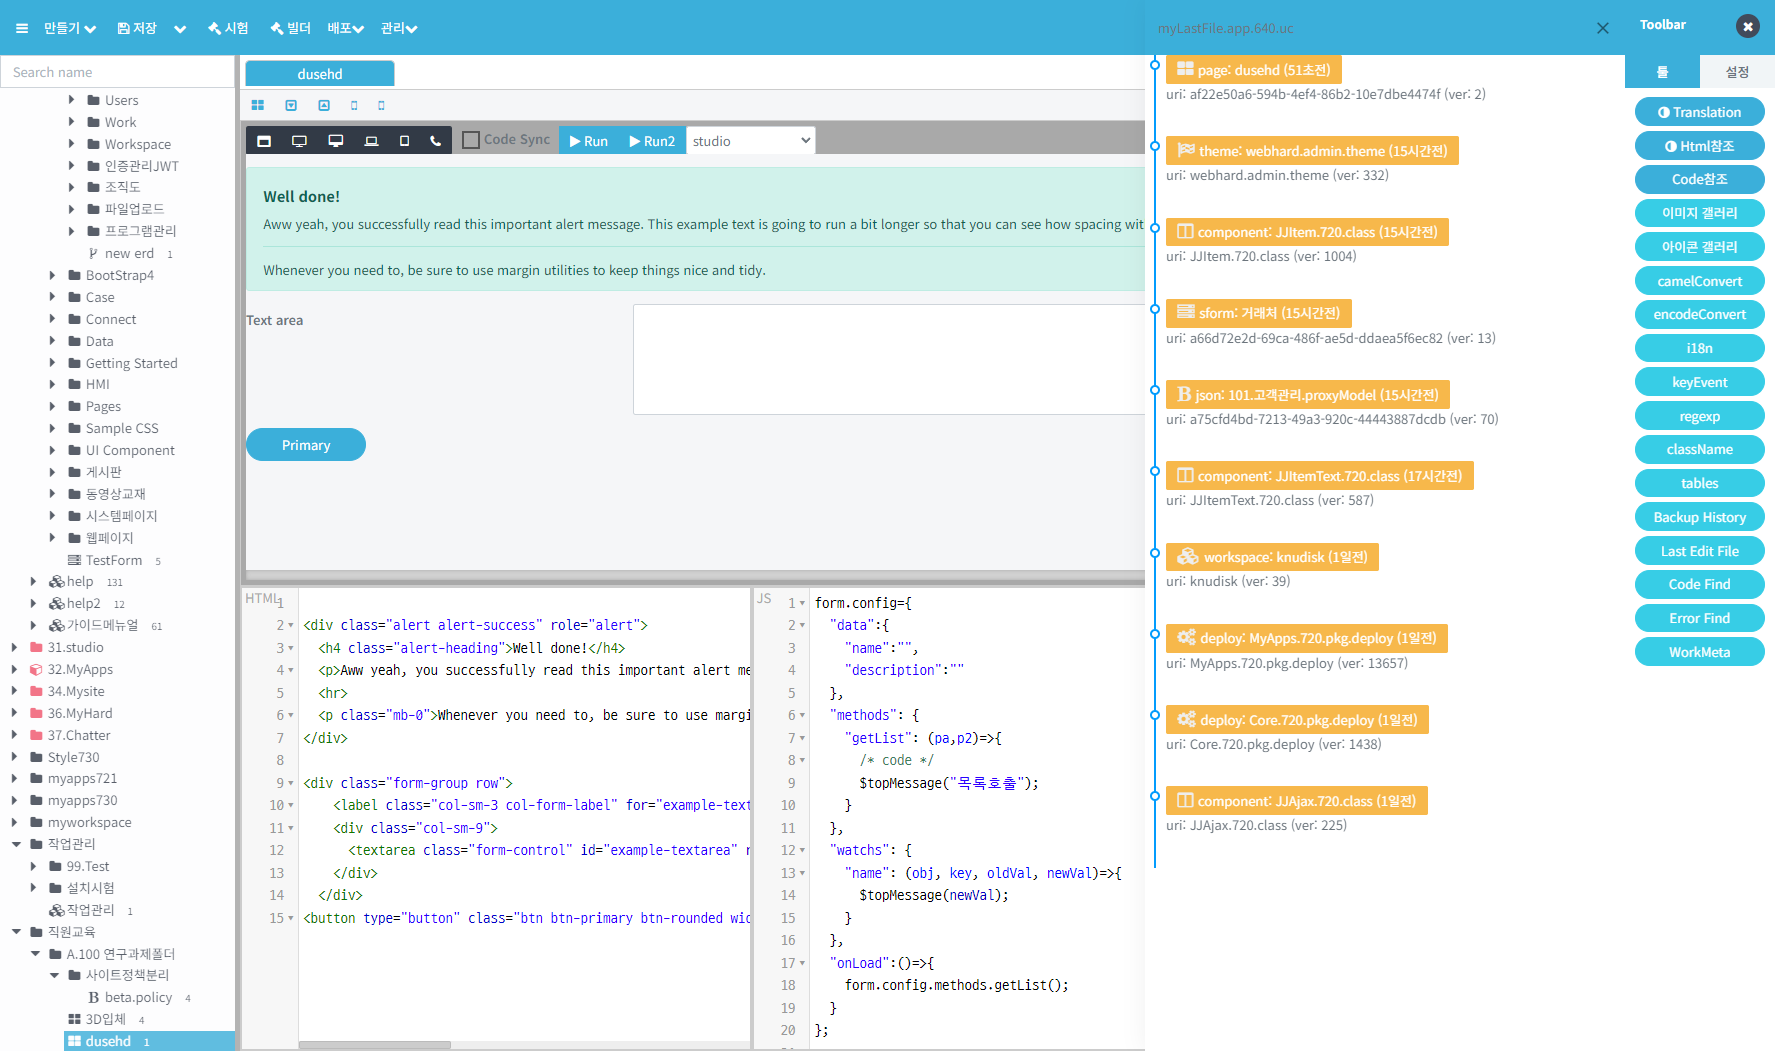Click the Run2 button
The height and width of the screenshot is (1051, 1775).
point(652,141)
